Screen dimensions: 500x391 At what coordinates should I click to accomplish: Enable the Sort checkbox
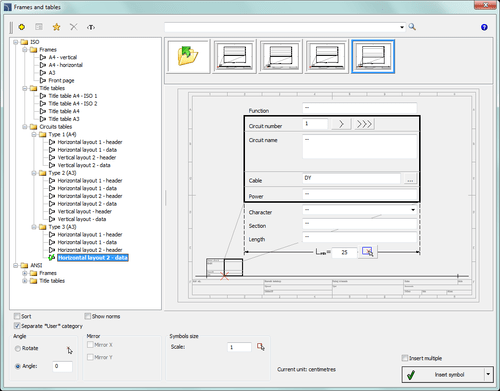[17, 316]
